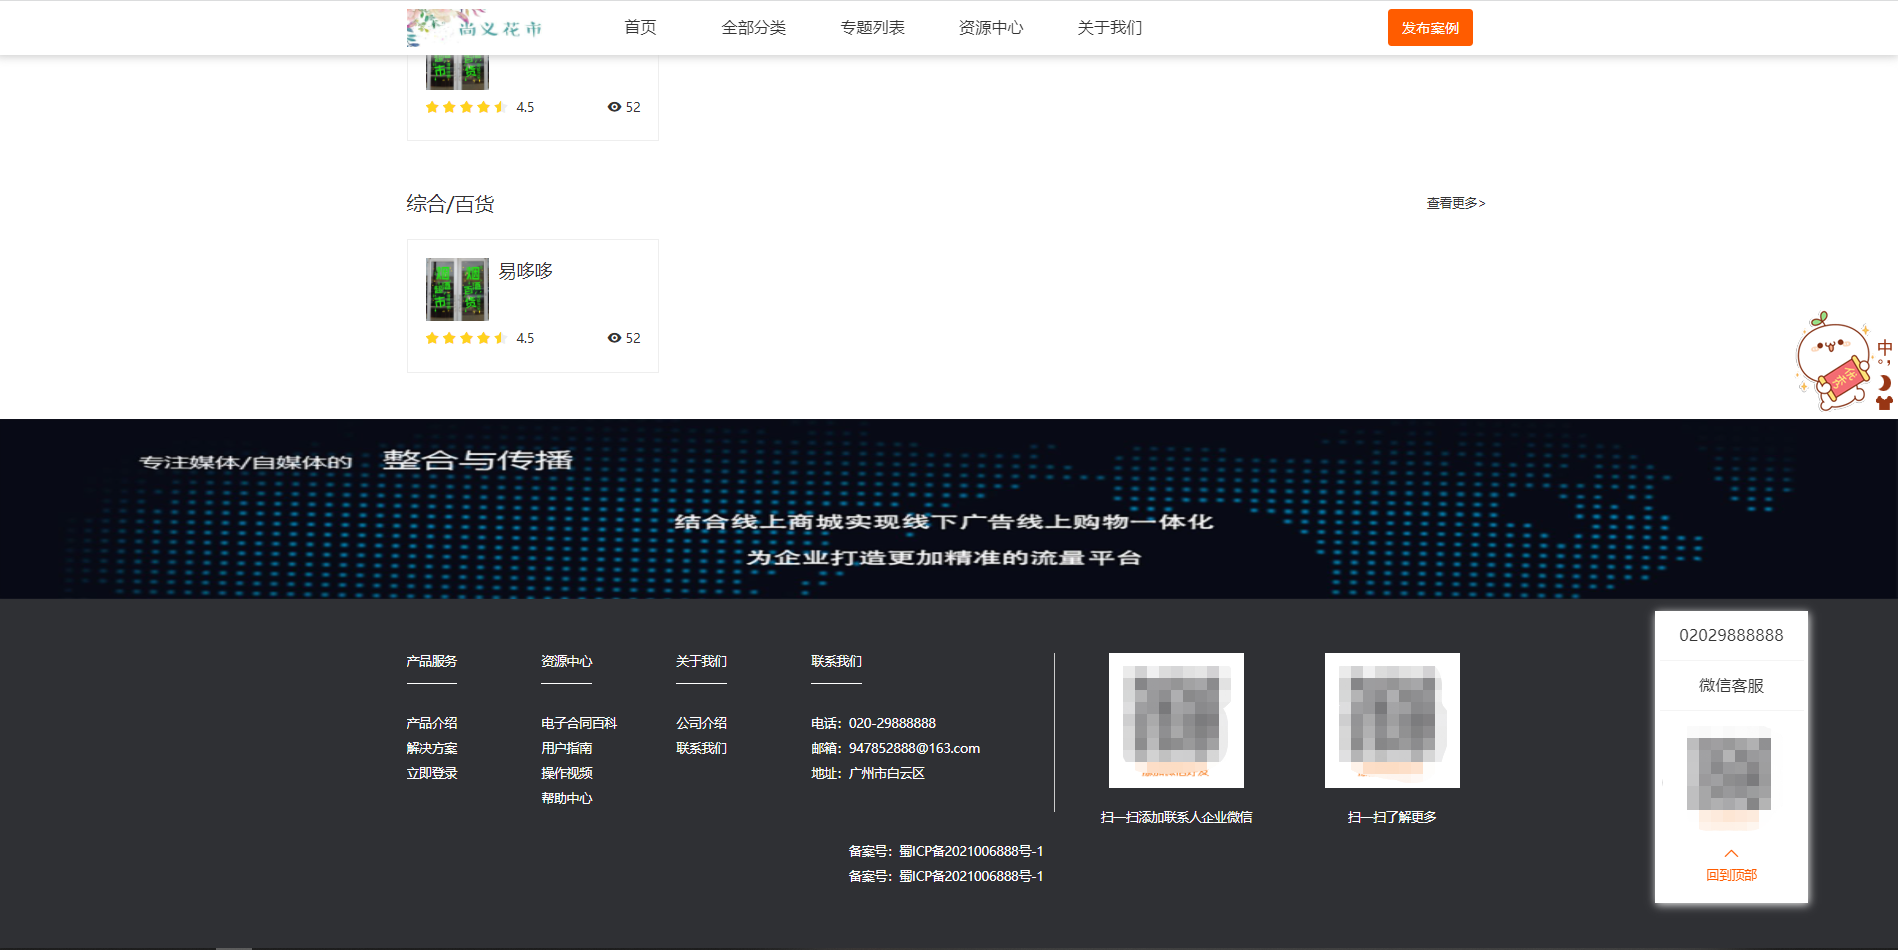The height and width of the screenshot is (950, 1898).
Task: Click the cartoon mascot holding a scroll
Action: pyautogui.click(x=1833, y=361)
